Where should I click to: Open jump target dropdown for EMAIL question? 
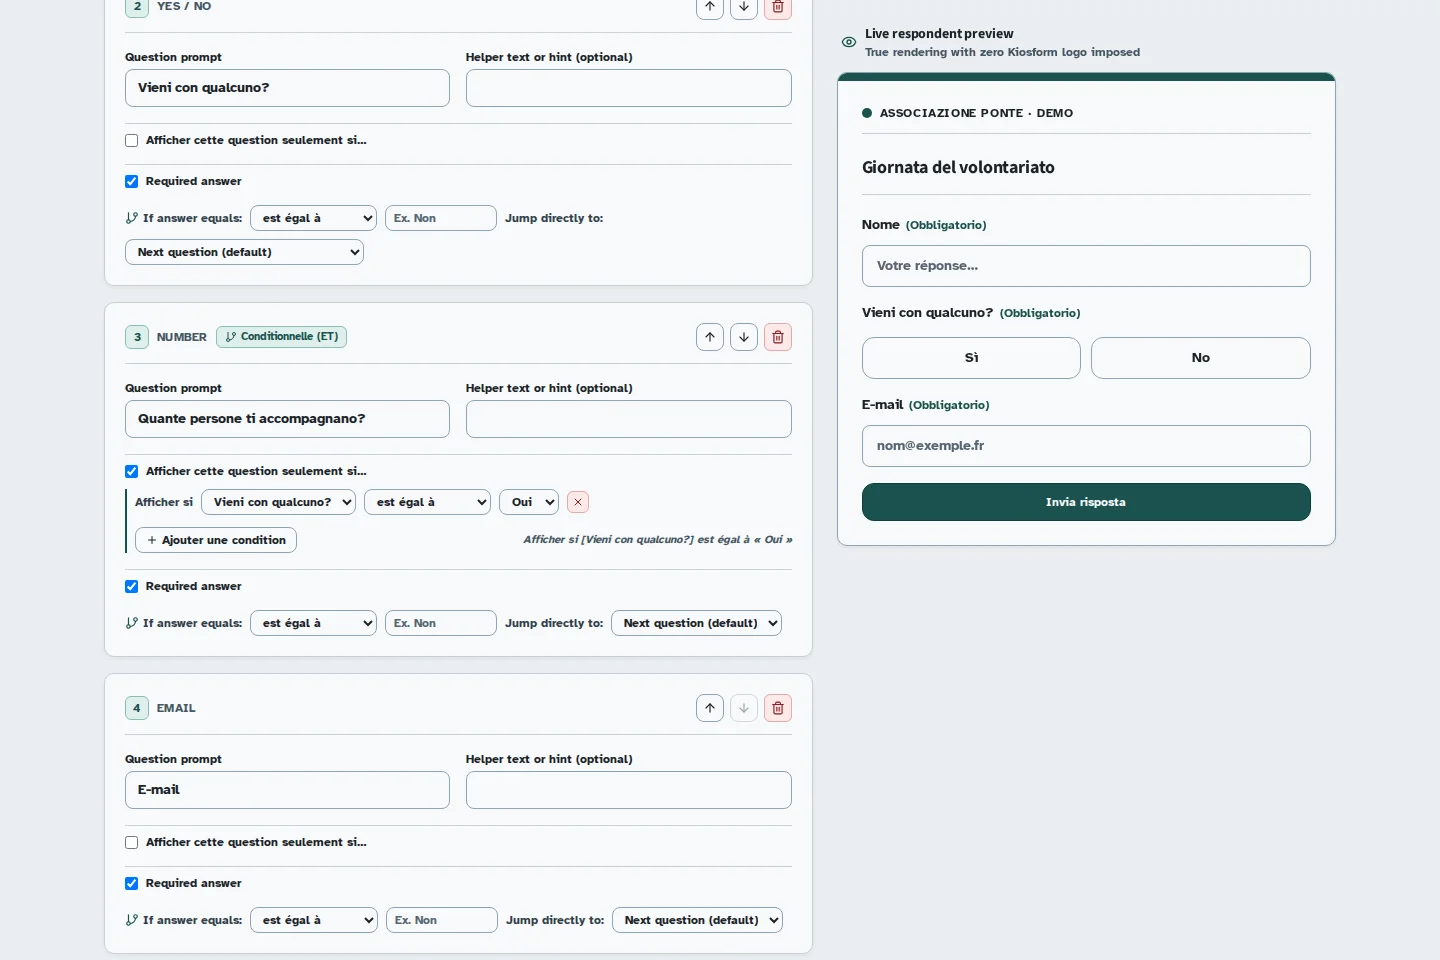(x=697, y=920)
